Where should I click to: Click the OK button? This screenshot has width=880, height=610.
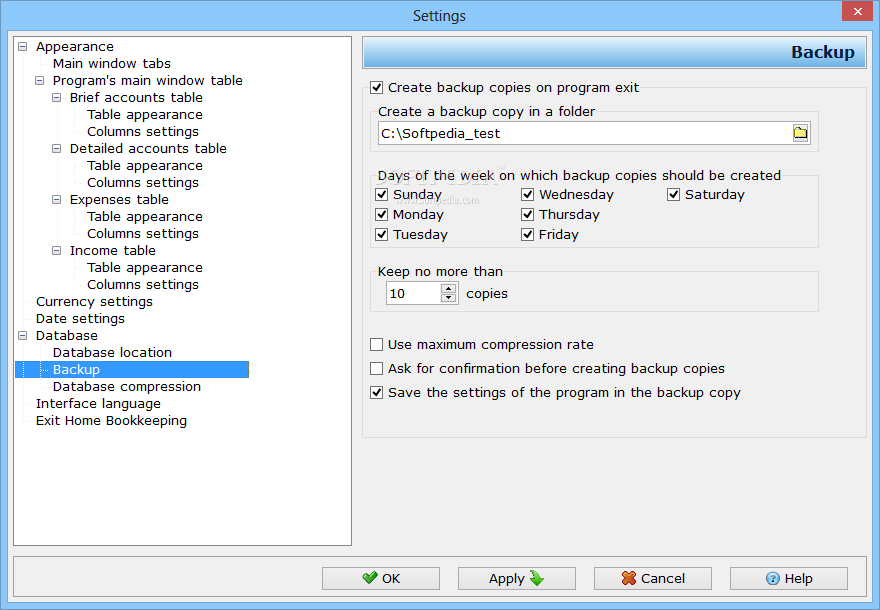tap(381, 578)
